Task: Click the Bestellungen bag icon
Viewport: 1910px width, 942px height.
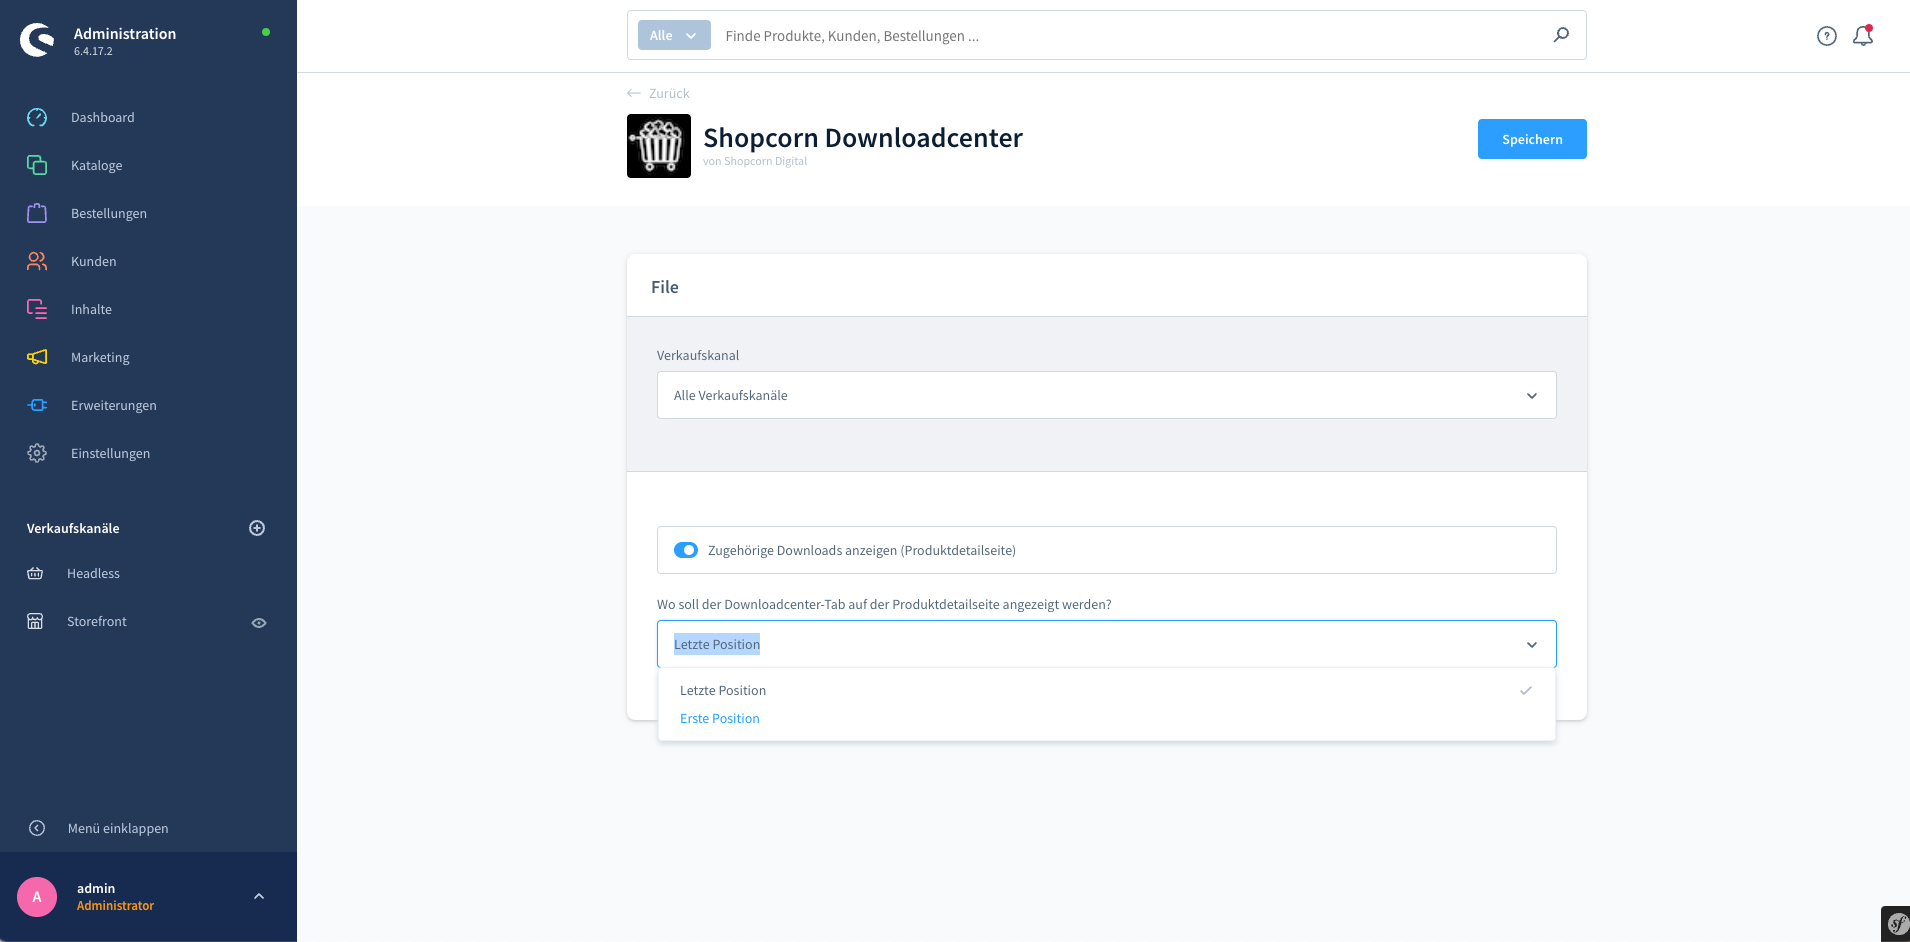Action: point(37,213)
